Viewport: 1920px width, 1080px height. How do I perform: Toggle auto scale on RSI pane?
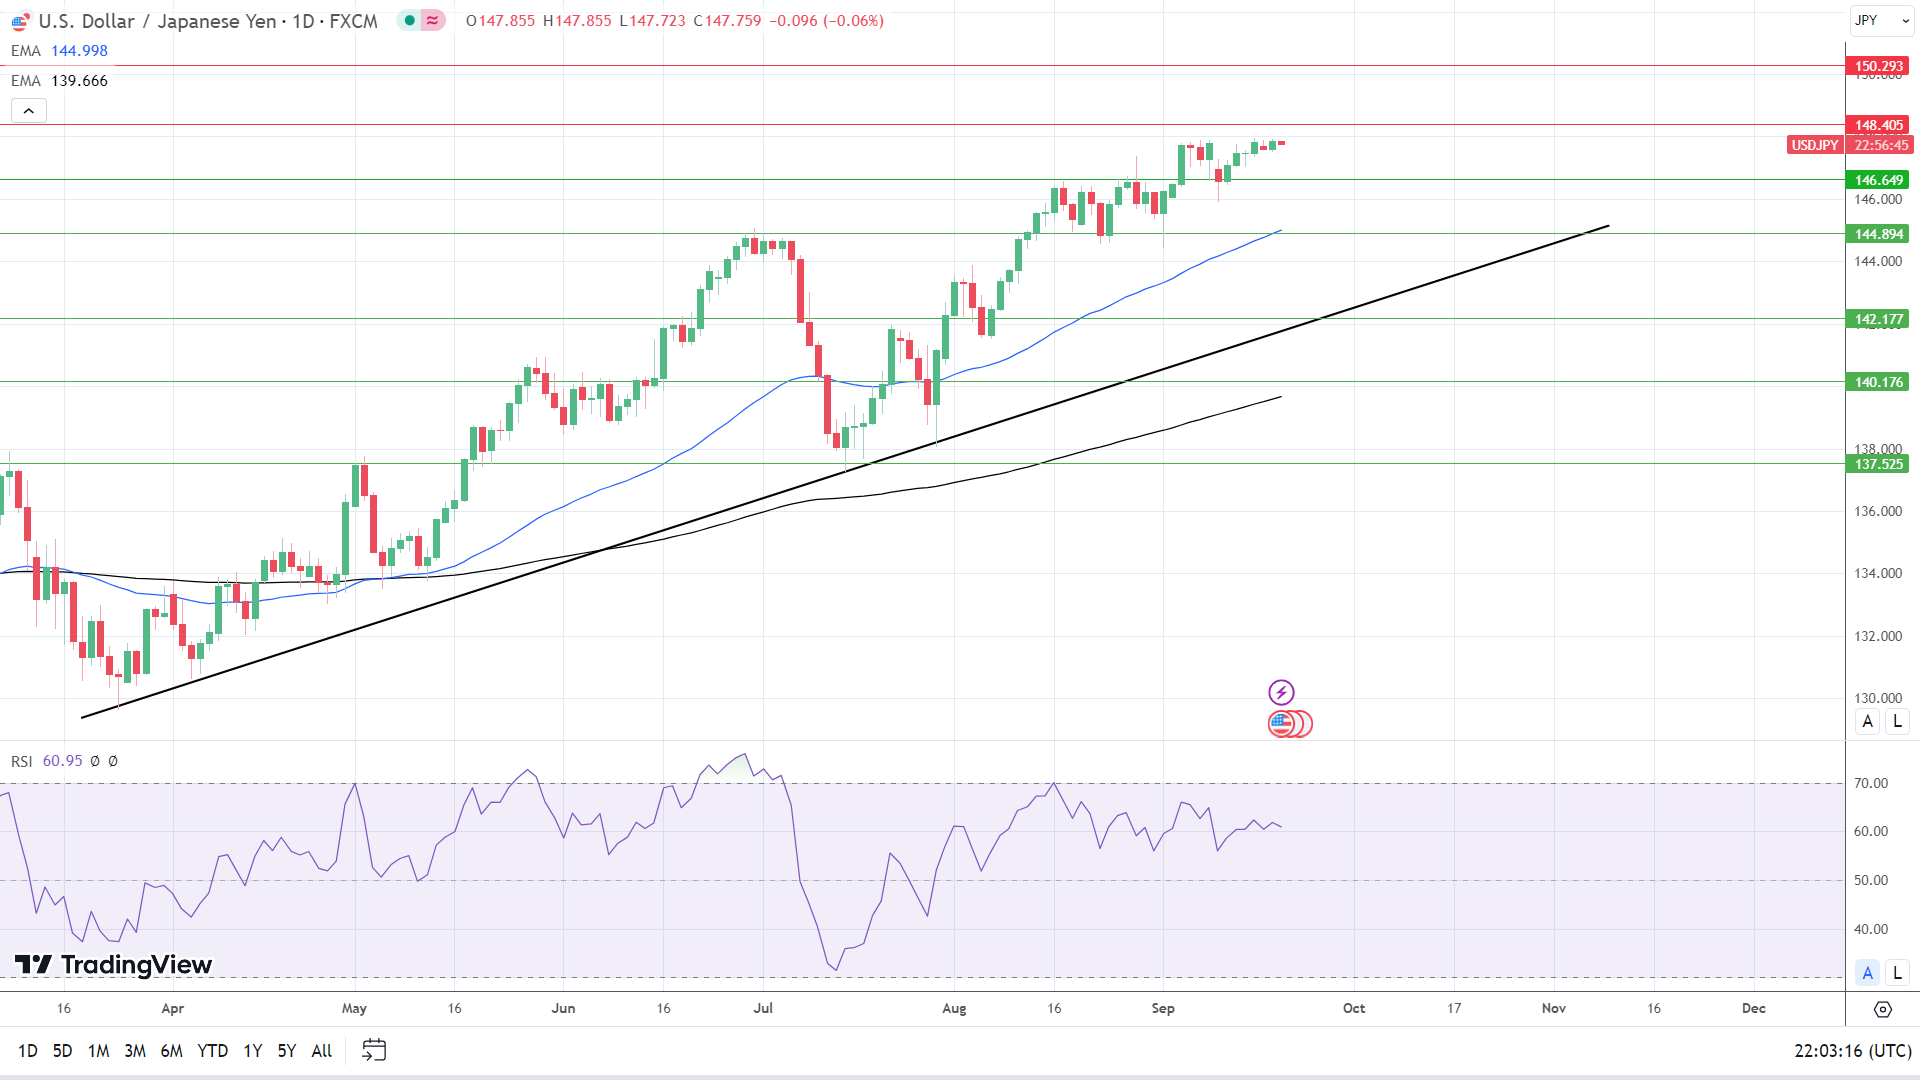pyautogui.click(x=1867, y=972)
